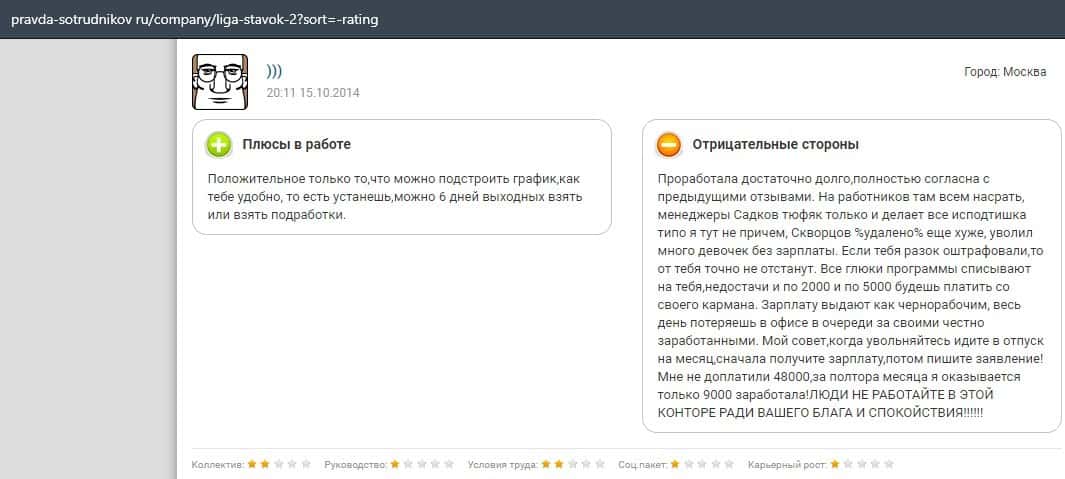
Task: Click the fifth star of Карьерный рост rating
Action: (x=889, y=465)
